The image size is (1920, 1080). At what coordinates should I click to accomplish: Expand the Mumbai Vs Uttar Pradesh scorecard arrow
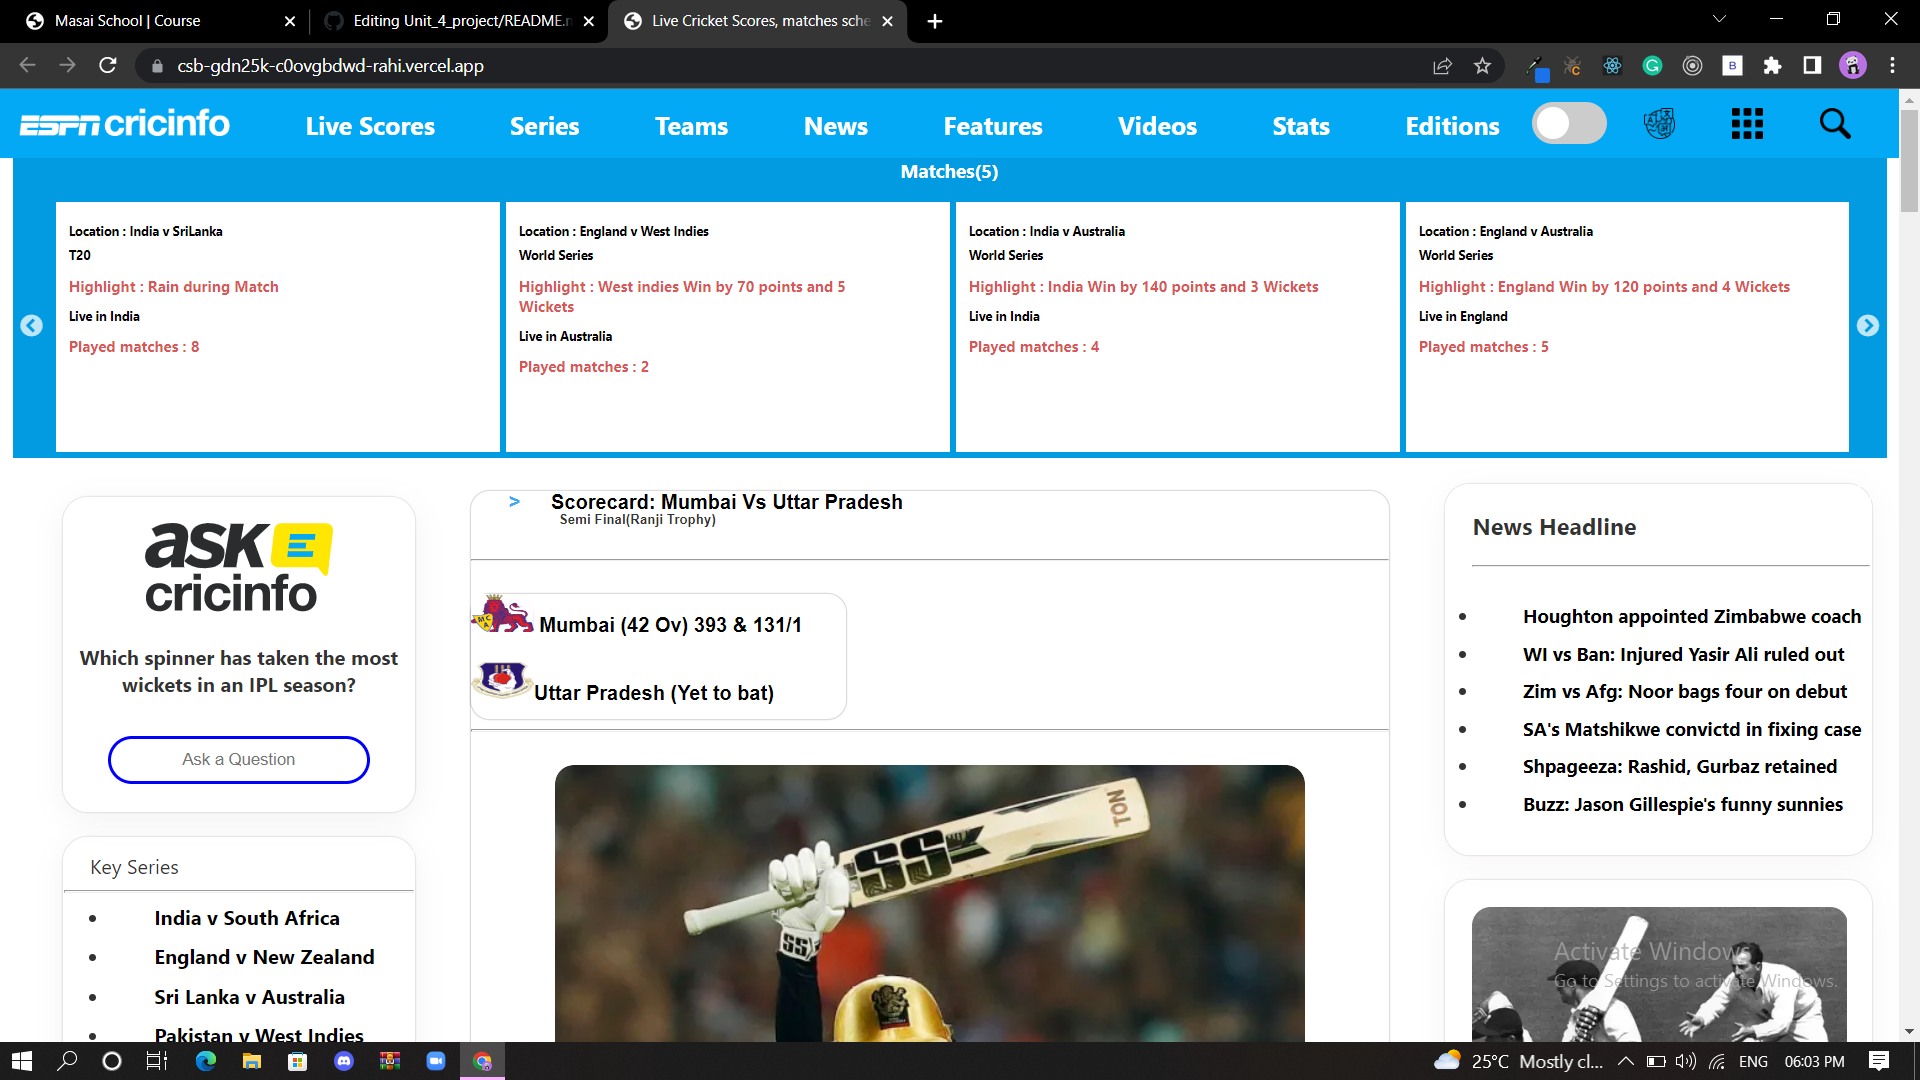tap(514, 502)
